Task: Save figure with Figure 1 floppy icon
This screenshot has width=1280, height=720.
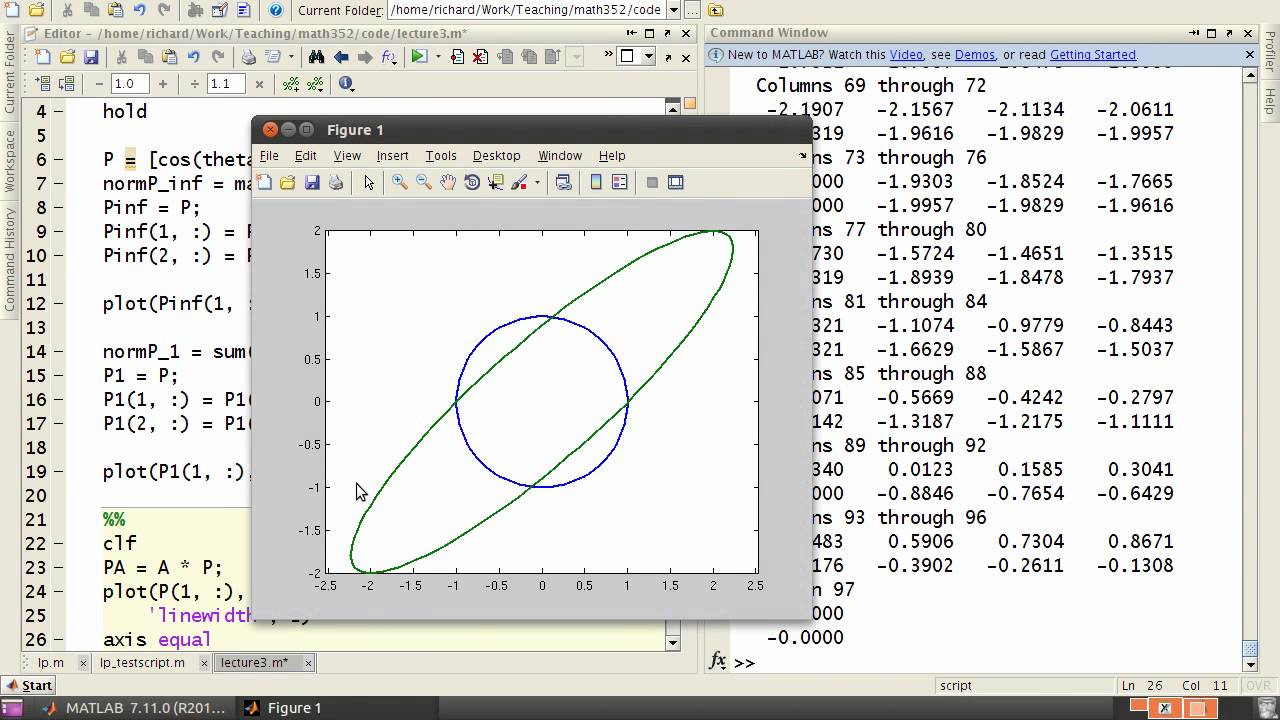Action: tap(312, 182)
